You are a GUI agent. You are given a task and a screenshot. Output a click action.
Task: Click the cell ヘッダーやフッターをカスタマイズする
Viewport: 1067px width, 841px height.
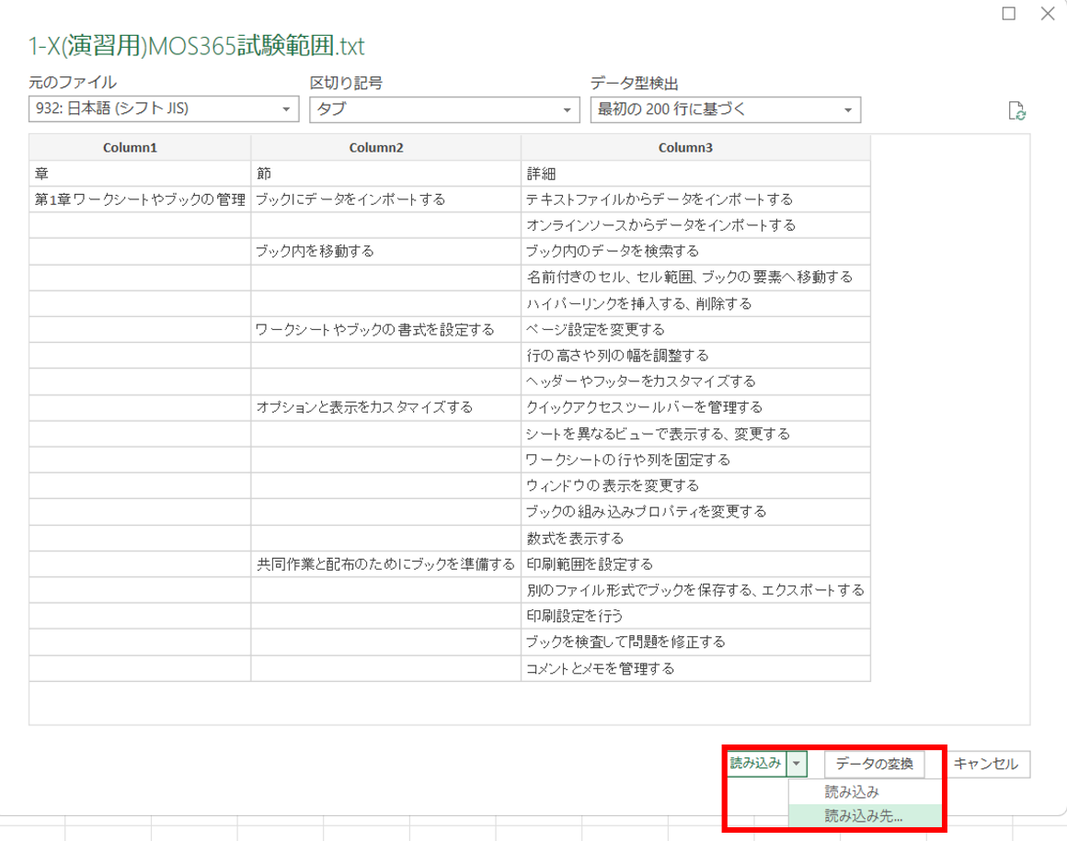(695, 381)
